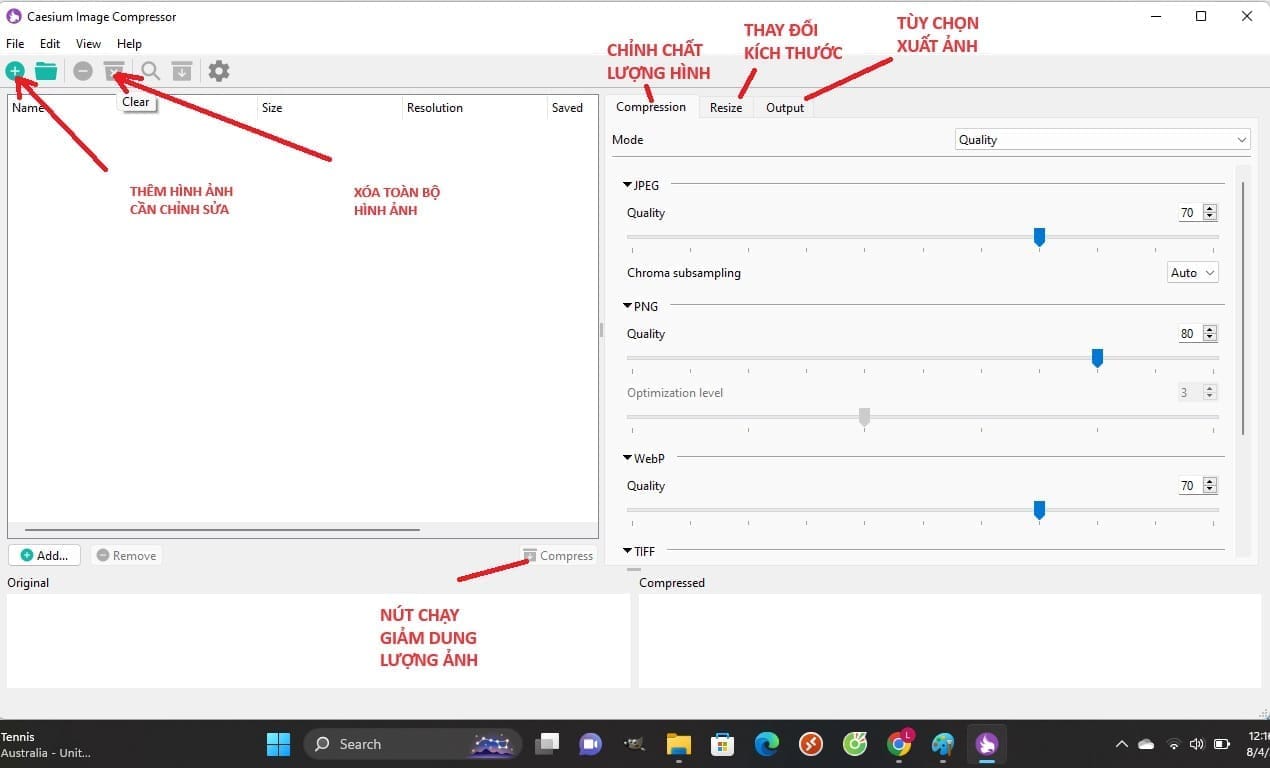Click the settings panel vertical scrollbar

click(x=1243, y=308)
